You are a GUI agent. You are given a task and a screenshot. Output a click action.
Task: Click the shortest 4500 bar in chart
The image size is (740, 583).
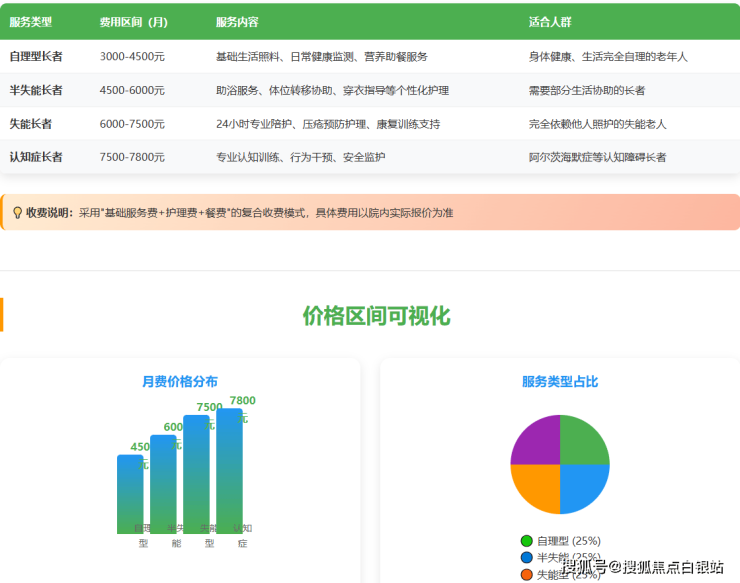pos(130,494)
